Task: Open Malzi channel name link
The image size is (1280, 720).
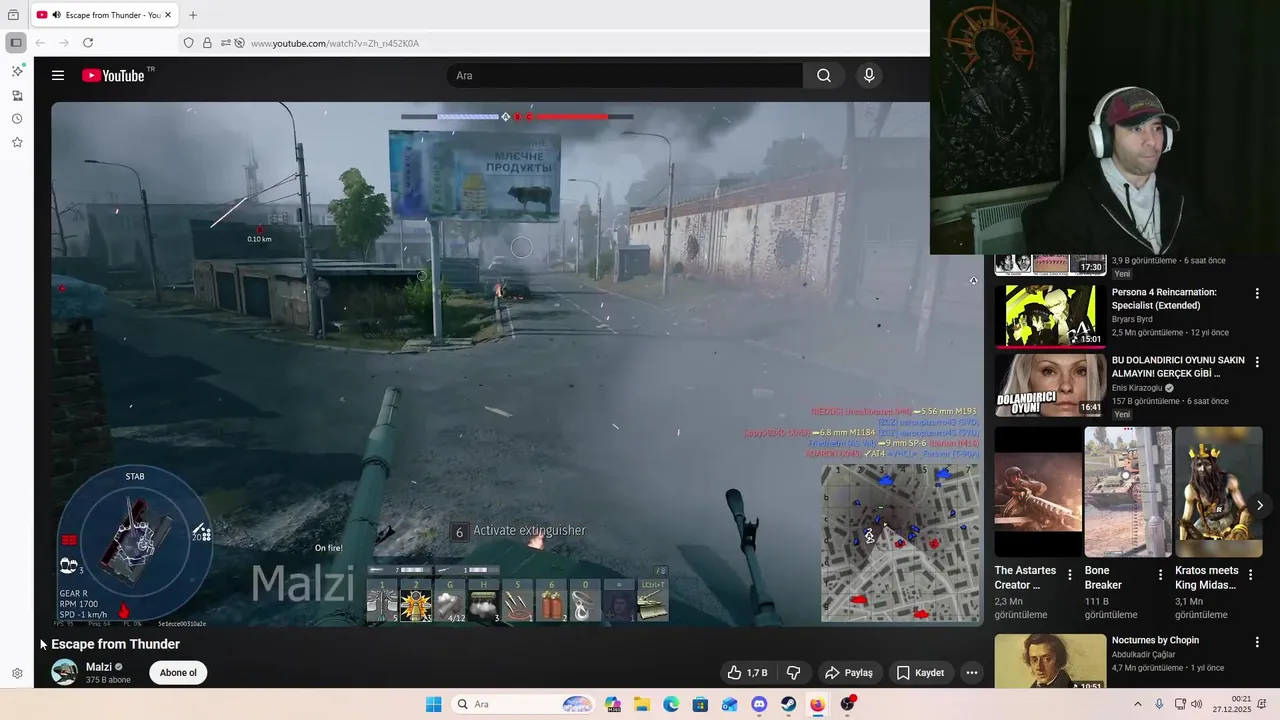Action: click(99, 667)
